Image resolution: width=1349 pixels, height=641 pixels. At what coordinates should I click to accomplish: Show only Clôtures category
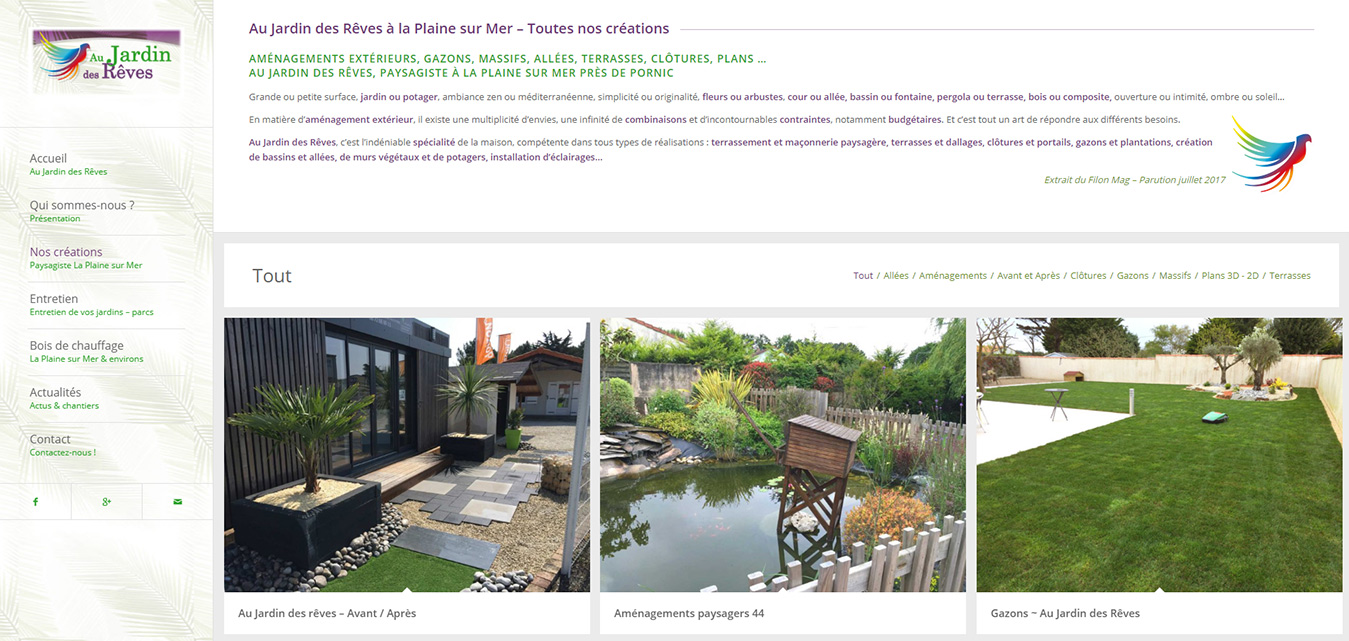(x=1088, y=276)
